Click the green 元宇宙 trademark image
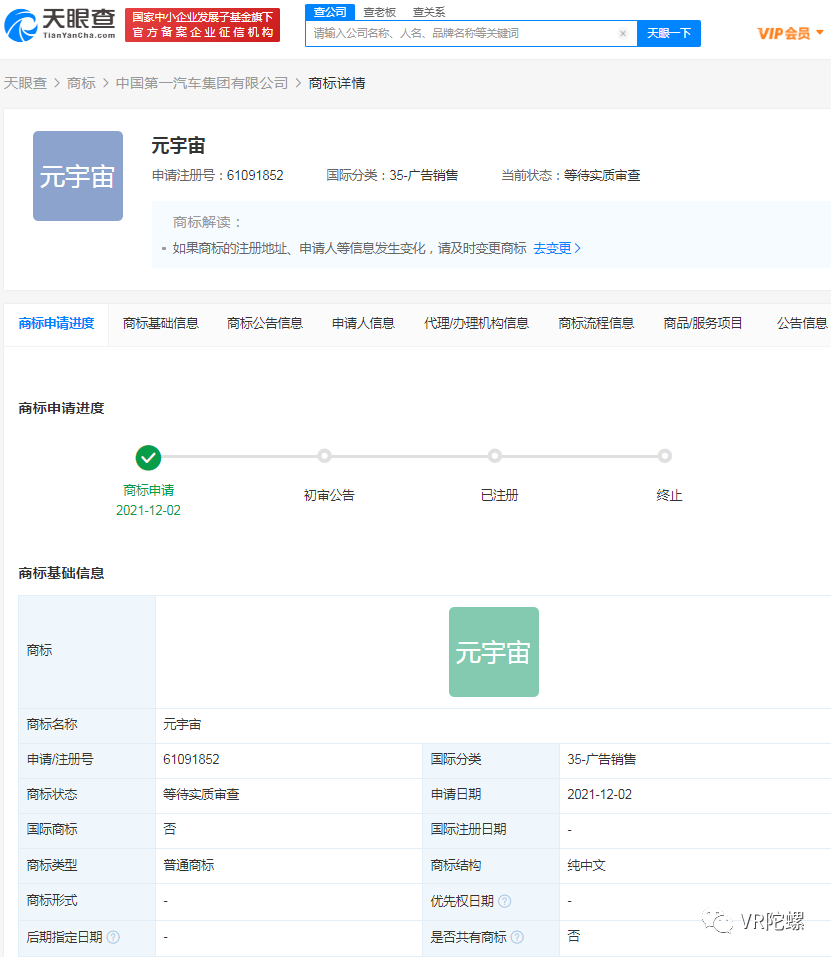This screenshot has width=831, height=957. click(494, 652)
